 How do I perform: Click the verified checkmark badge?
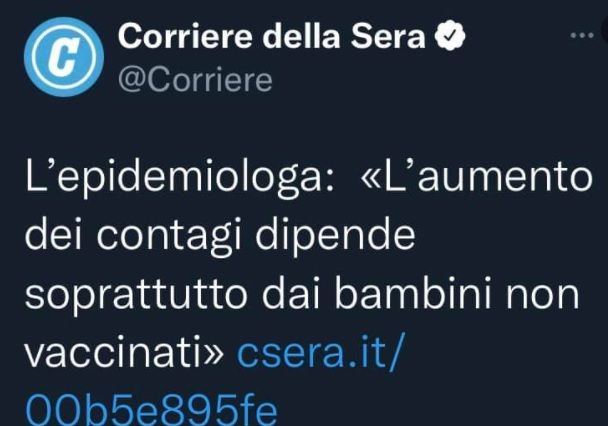coord(449,36)
